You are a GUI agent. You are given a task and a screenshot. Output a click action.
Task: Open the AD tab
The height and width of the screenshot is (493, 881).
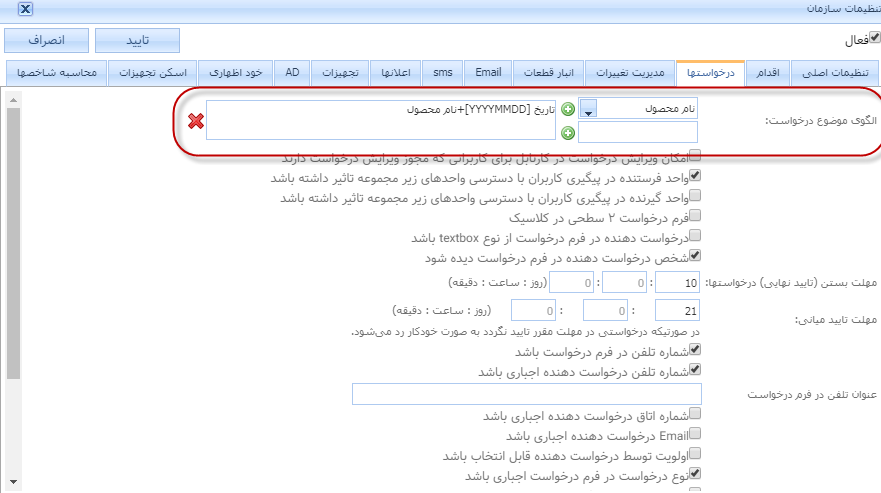[292, 74]
